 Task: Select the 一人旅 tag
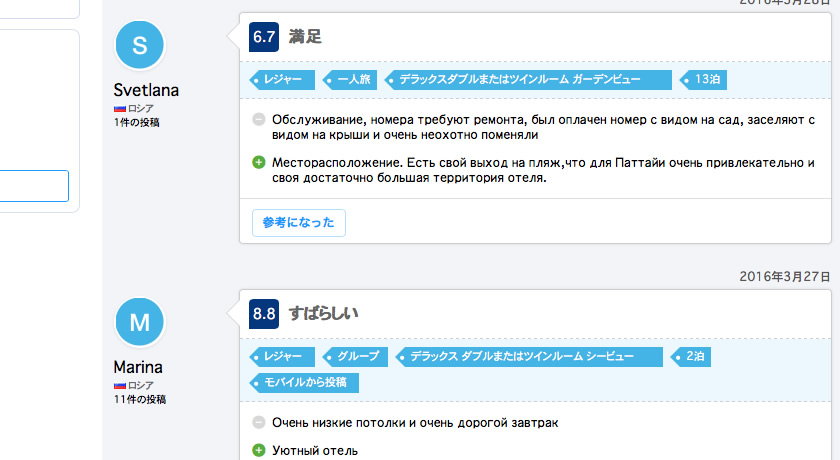point(350,80)
